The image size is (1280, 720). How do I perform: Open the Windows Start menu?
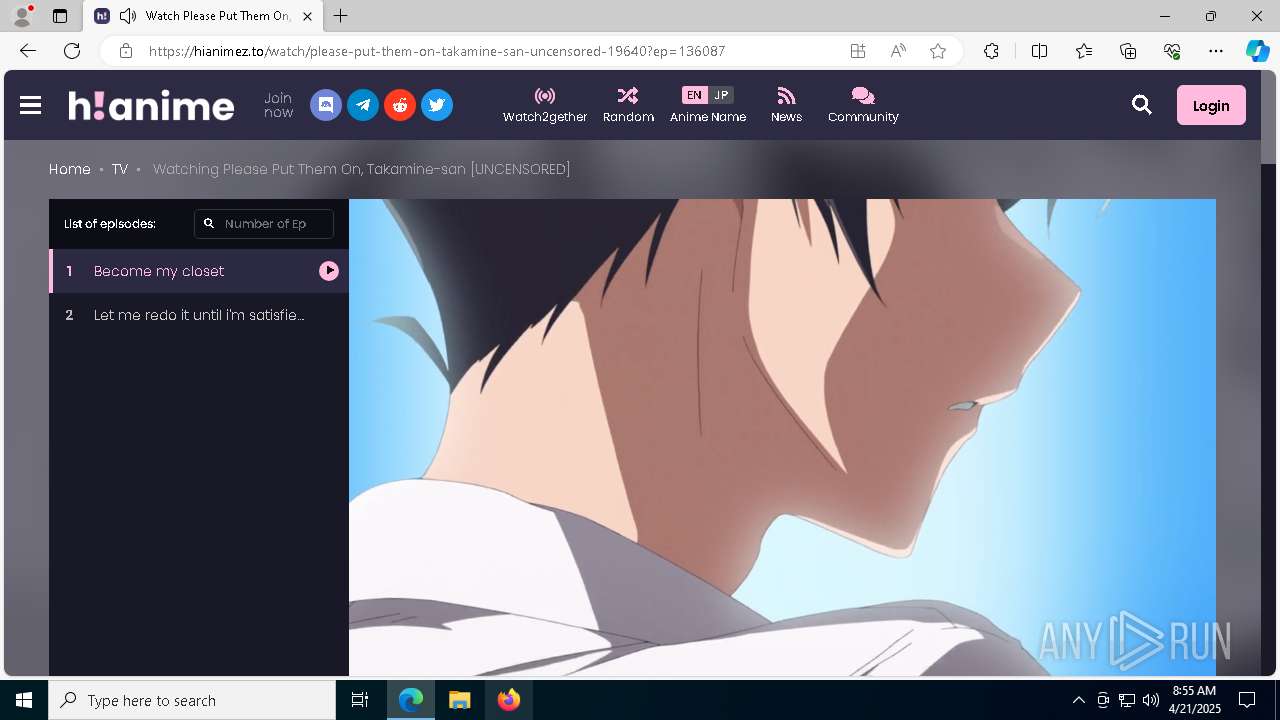tap(24, 700)
